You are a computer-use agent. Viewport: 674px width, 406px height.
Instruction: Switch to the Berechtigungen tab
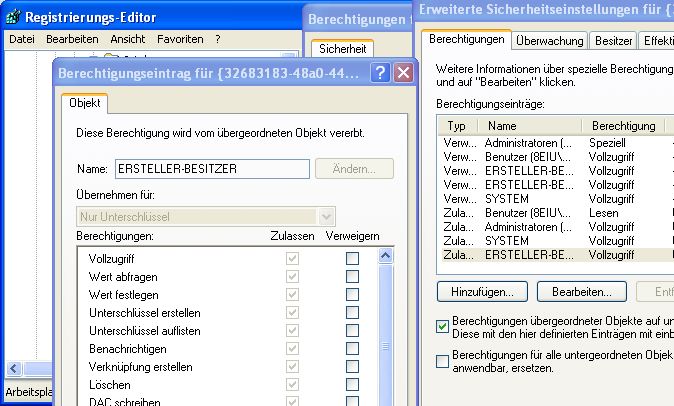coord(466,39)
